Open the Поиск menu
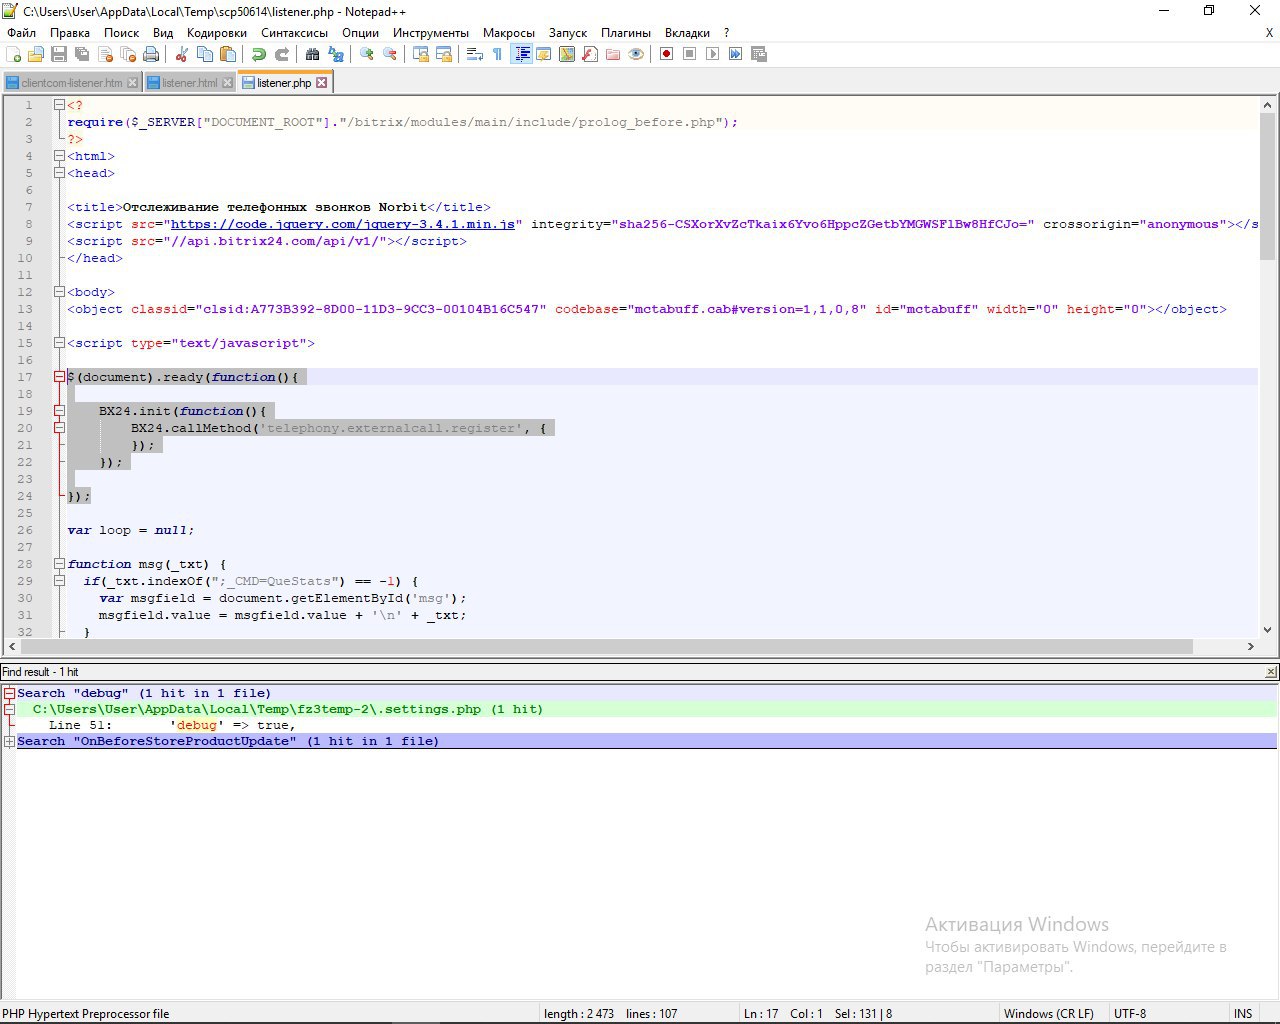This screenshot has height=1024, width=1280. pyautogui.click(x=122, y=32)
